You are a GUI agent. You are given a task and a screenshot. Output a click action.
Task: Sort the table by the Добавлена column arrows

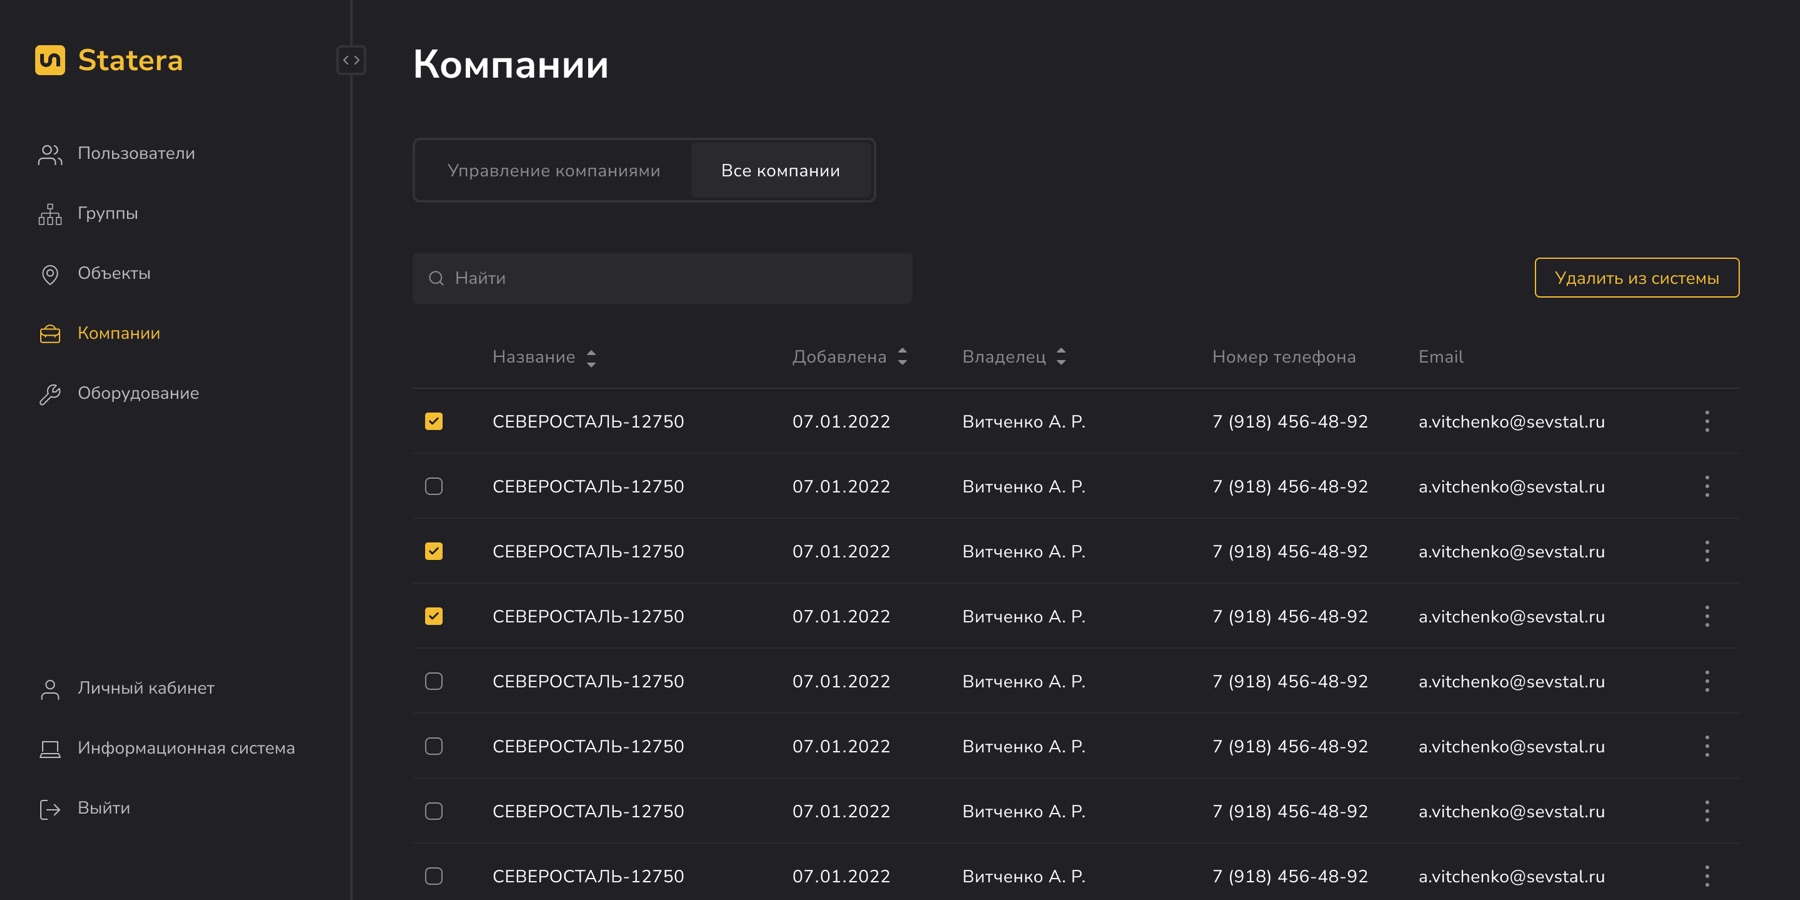coord(902,357)
